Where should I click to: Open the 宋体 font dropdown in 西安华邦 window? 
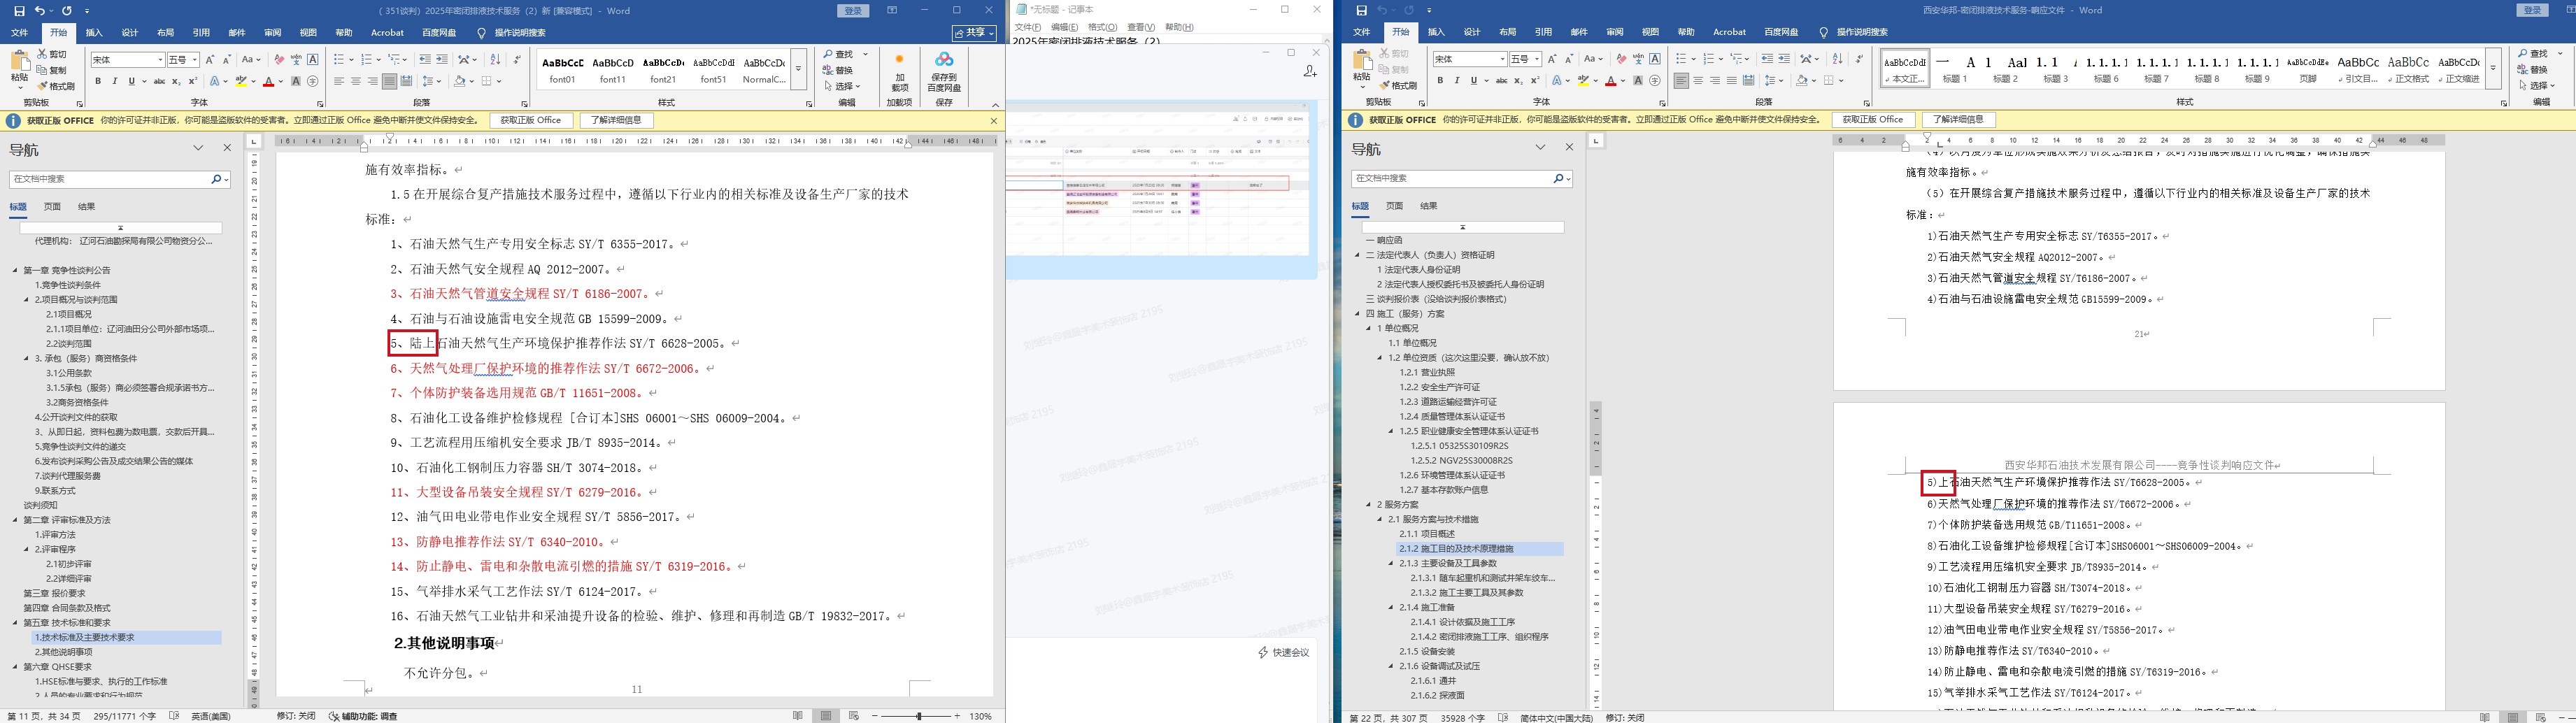point(1502,59)
